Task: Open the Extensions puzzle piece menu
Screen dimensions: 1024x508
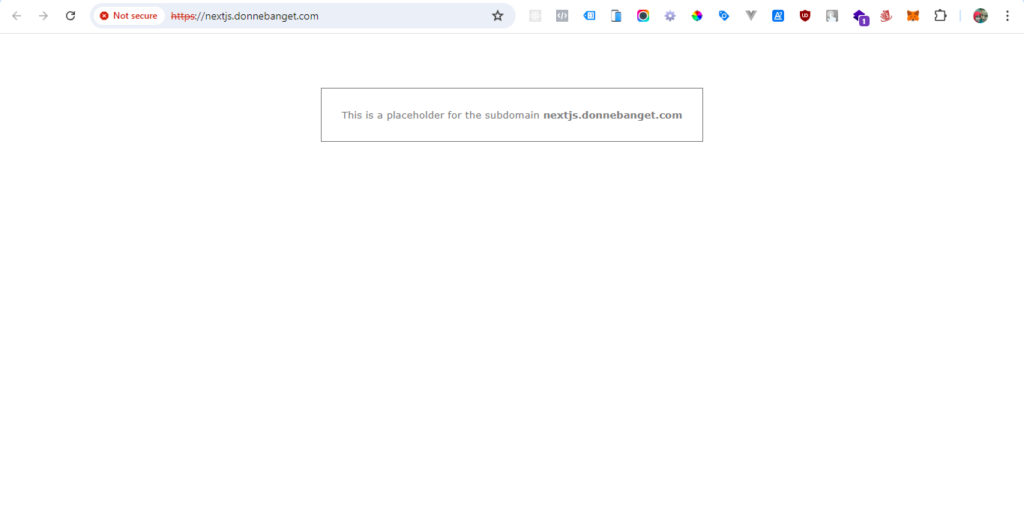Action: 940,16
